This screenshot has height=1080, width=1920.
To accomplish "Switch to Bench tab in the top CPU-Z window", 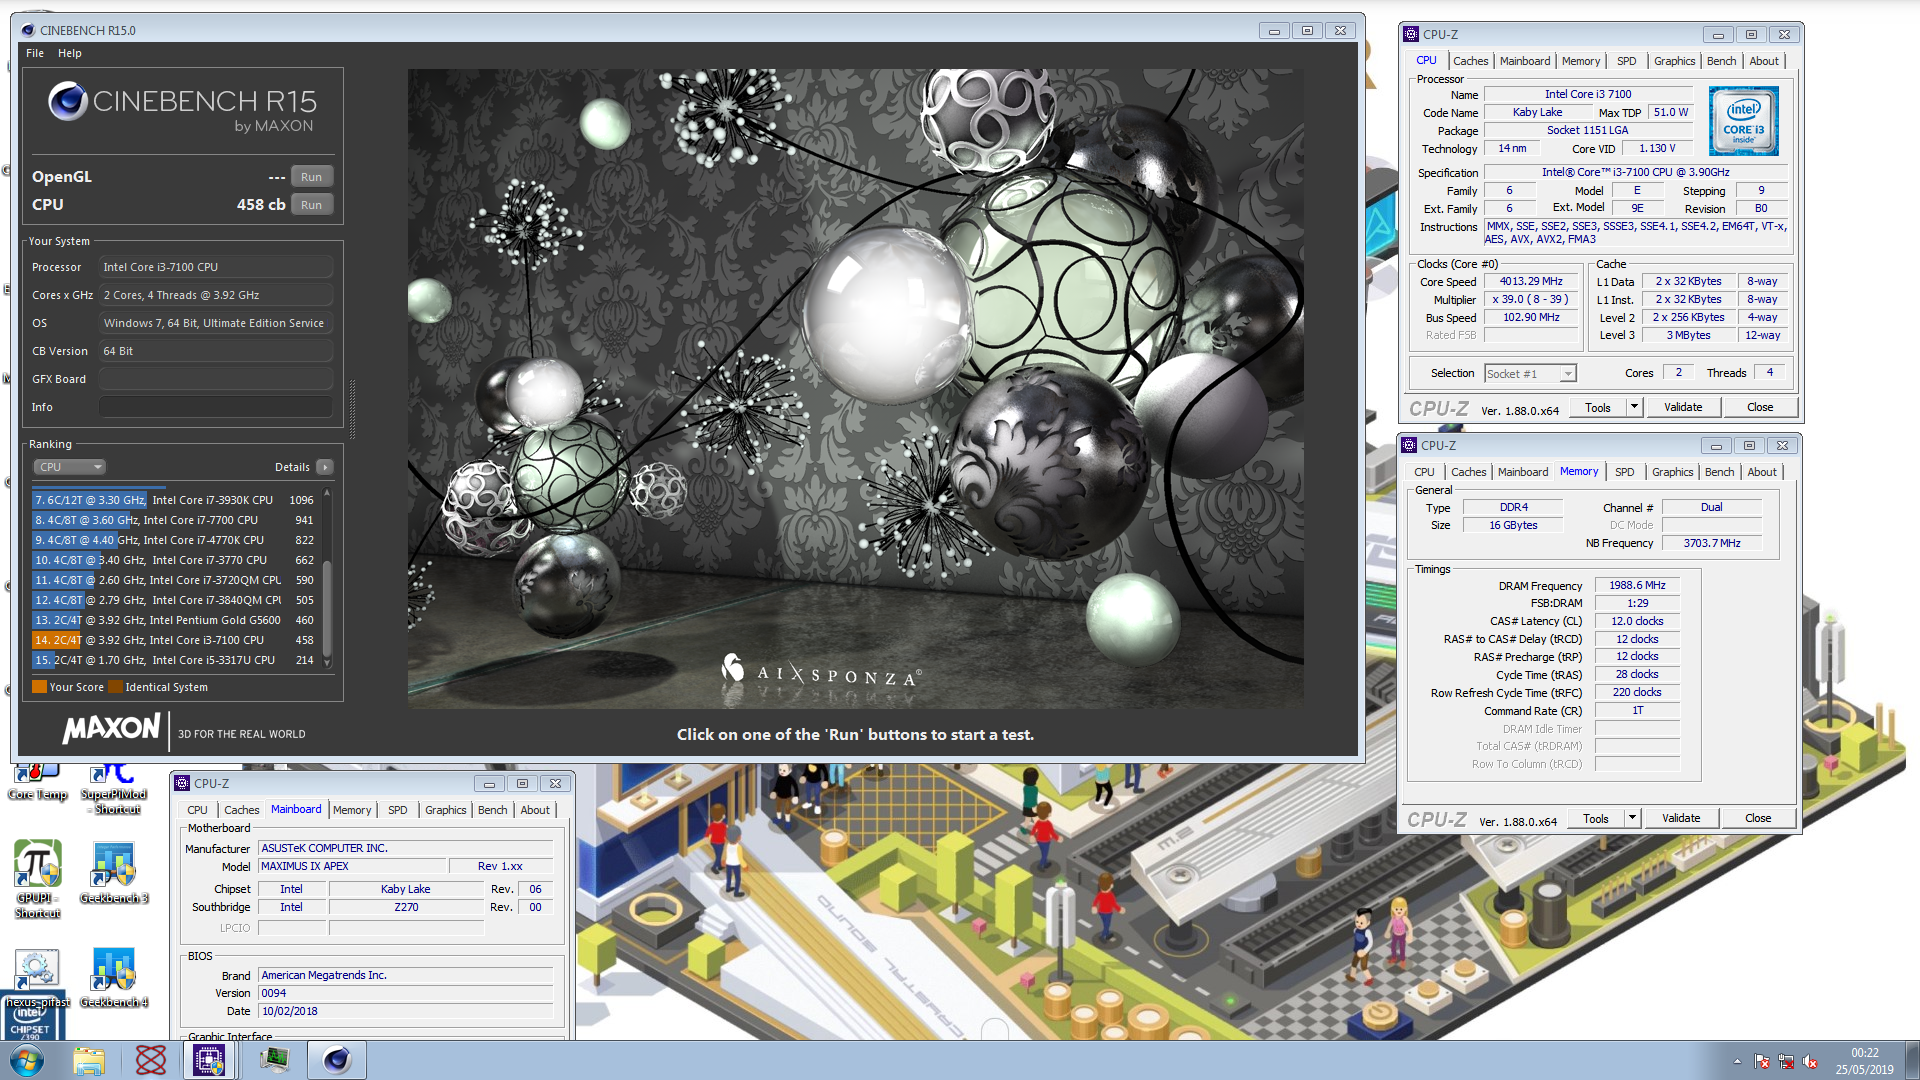I will (1721, 61).
